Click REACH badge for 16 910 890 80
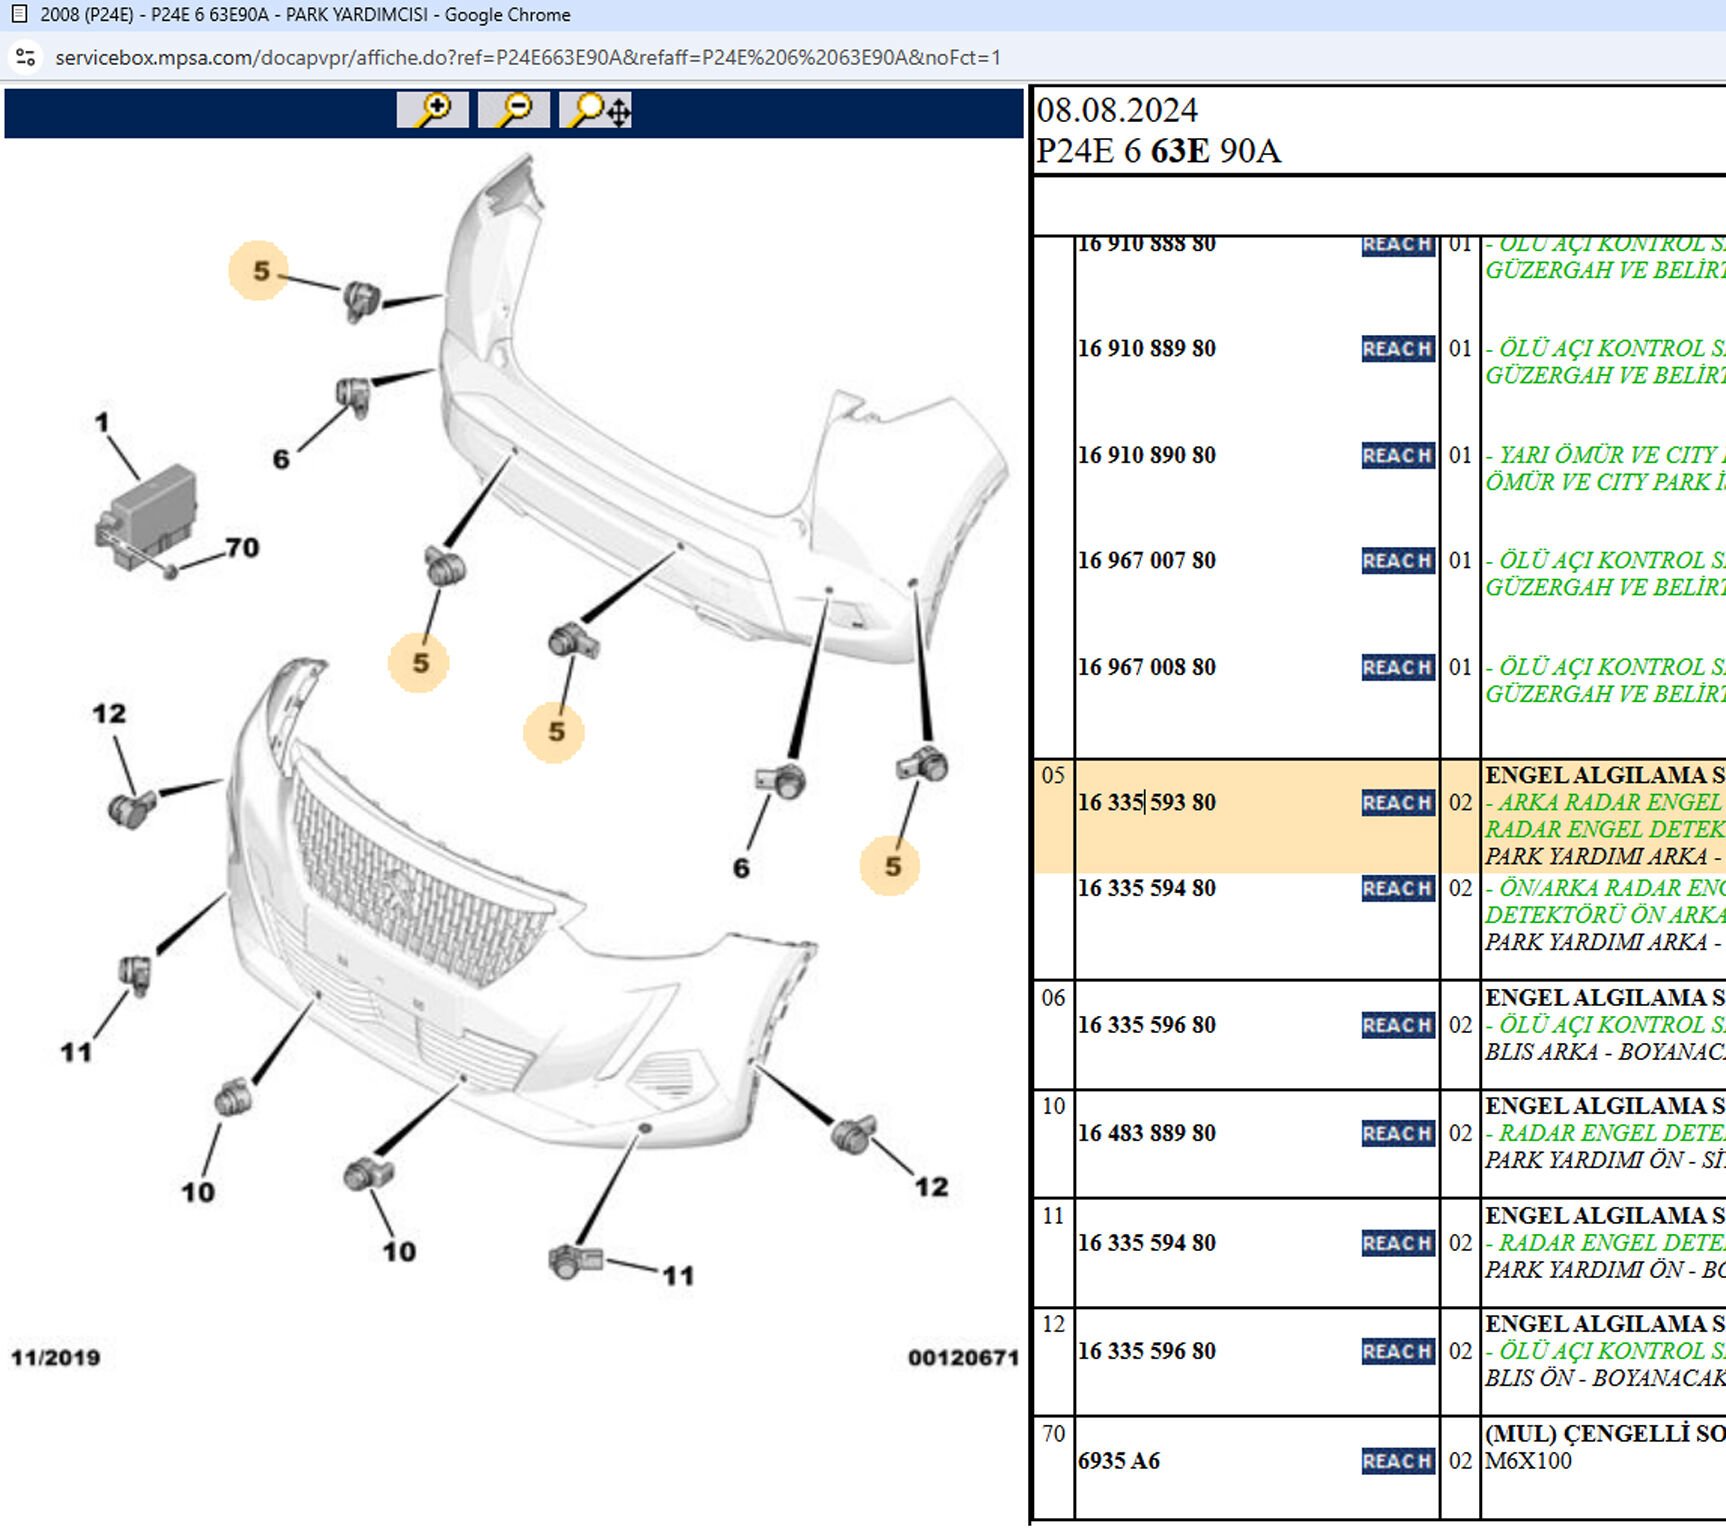Viewport: 1726px width, 1536px height. pyautogui.click(x=1397, y=455)
